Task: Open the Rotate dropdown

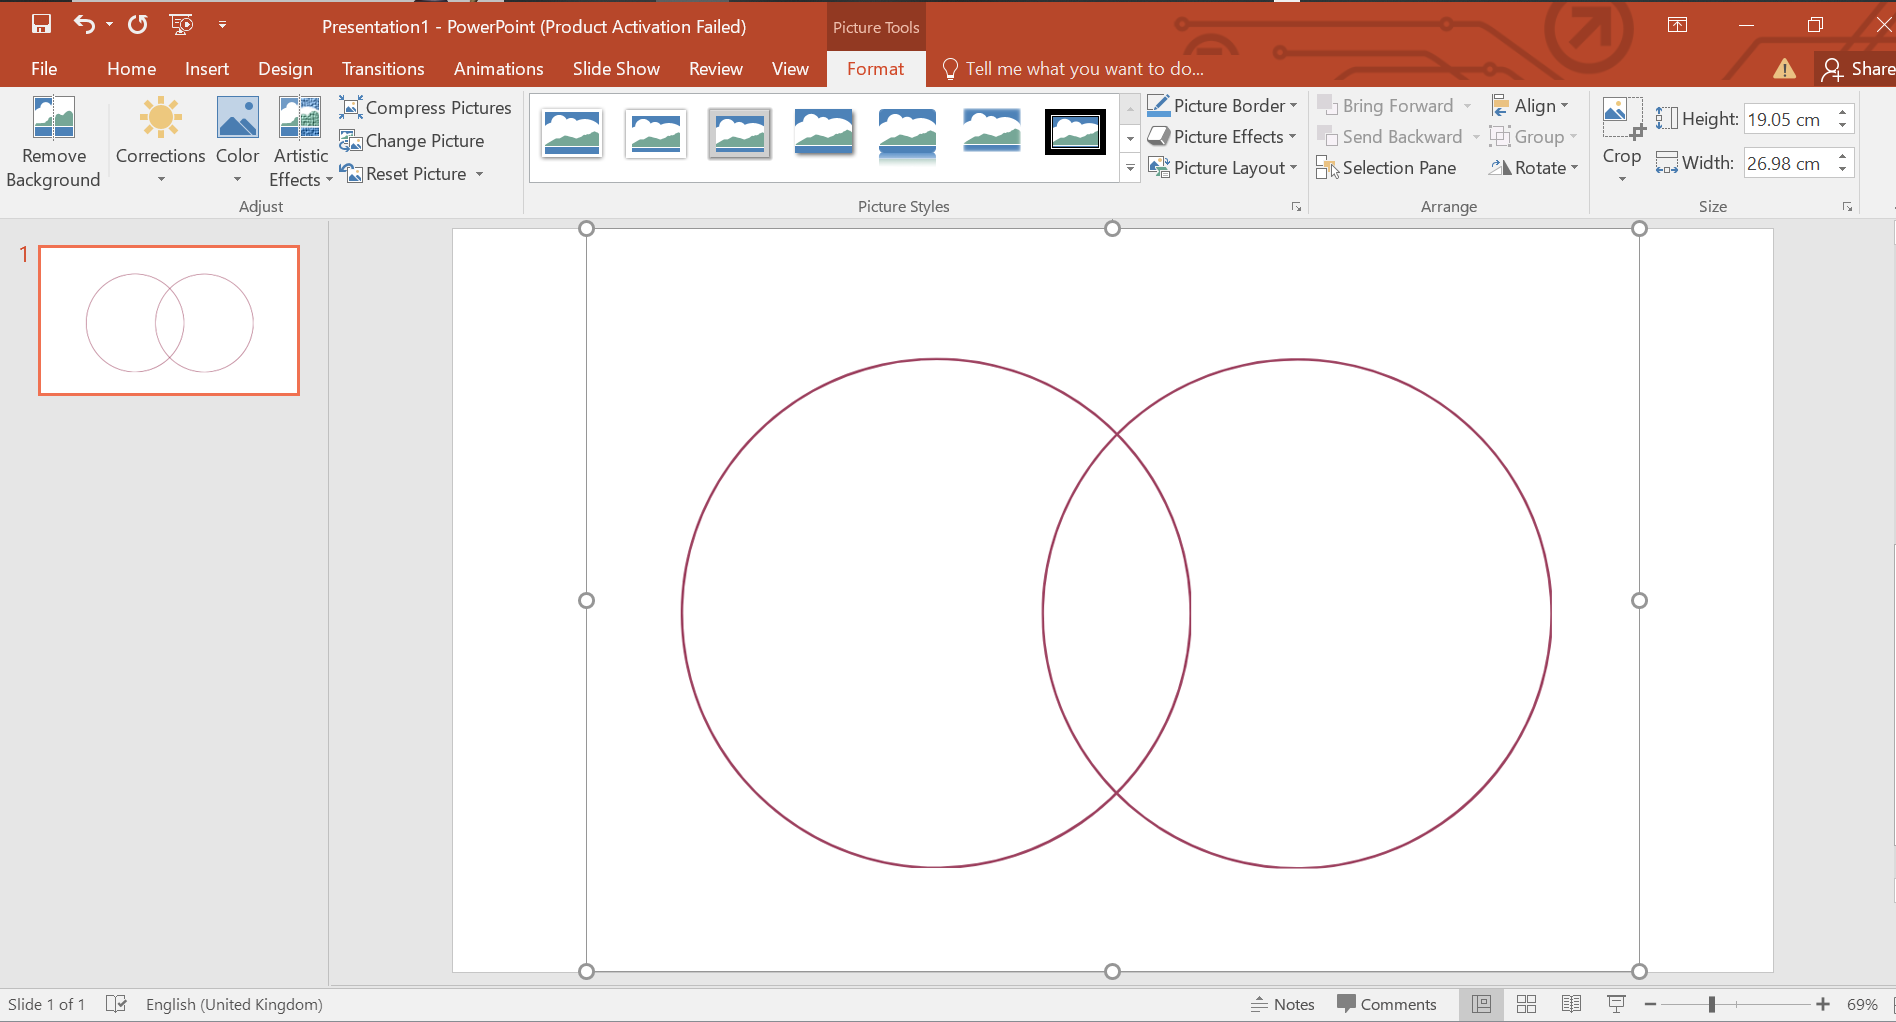Action: [x=1534, y=168]
